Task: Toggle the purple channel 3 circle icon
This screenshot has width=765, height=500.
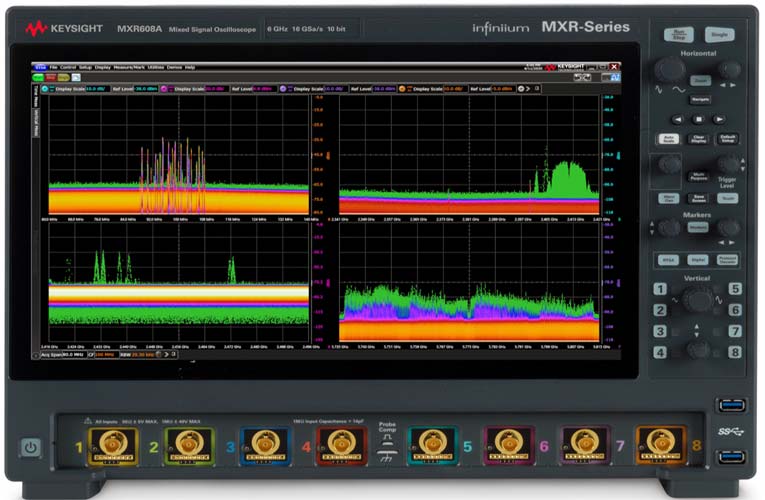Action: coord(283,89)
